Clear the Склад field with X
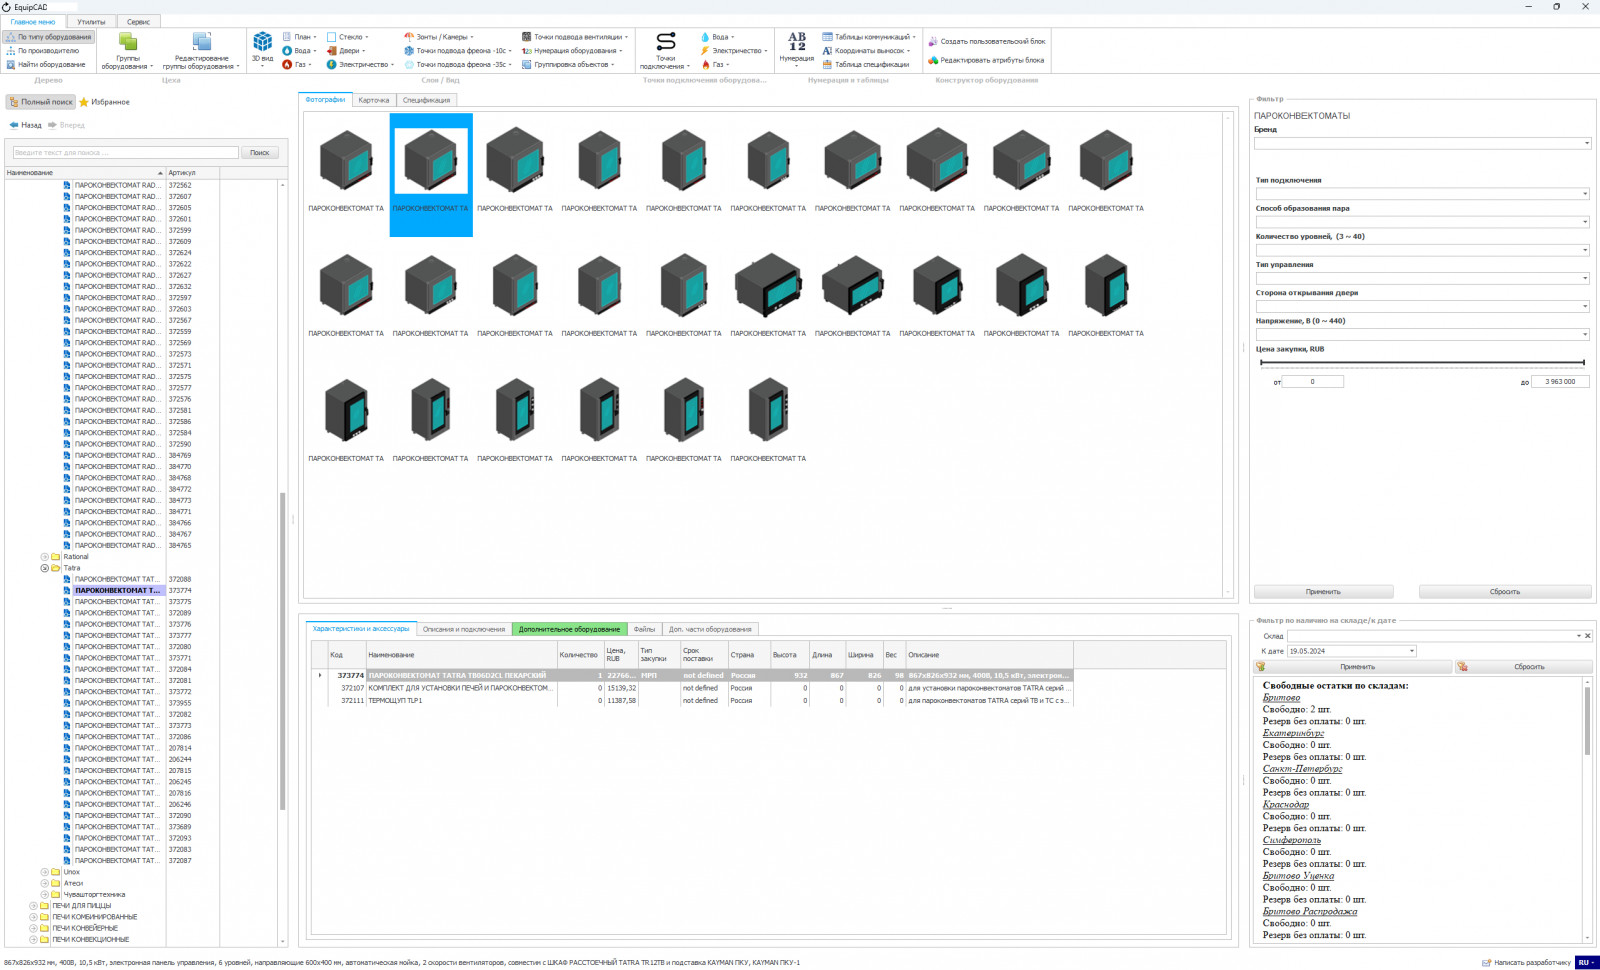 (x=1587, y=636)
